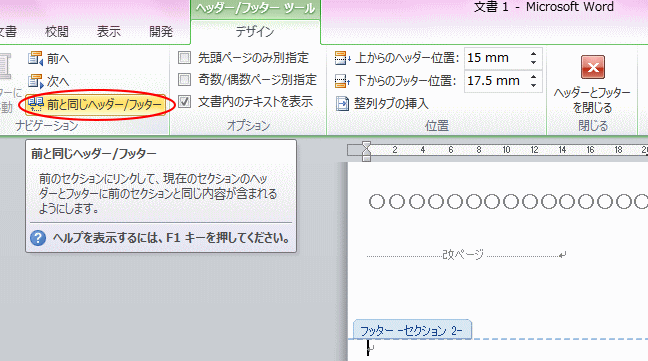Click the 前へ (Previous) navigation icon
This screenshot has width=648, height=361.
click(36, 58)
